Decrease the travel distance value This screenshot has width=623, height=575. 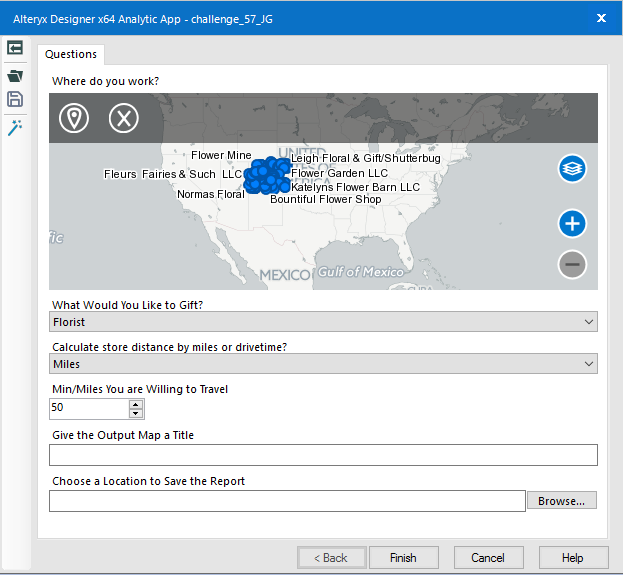pyautogui.click(x=137, y=413)
